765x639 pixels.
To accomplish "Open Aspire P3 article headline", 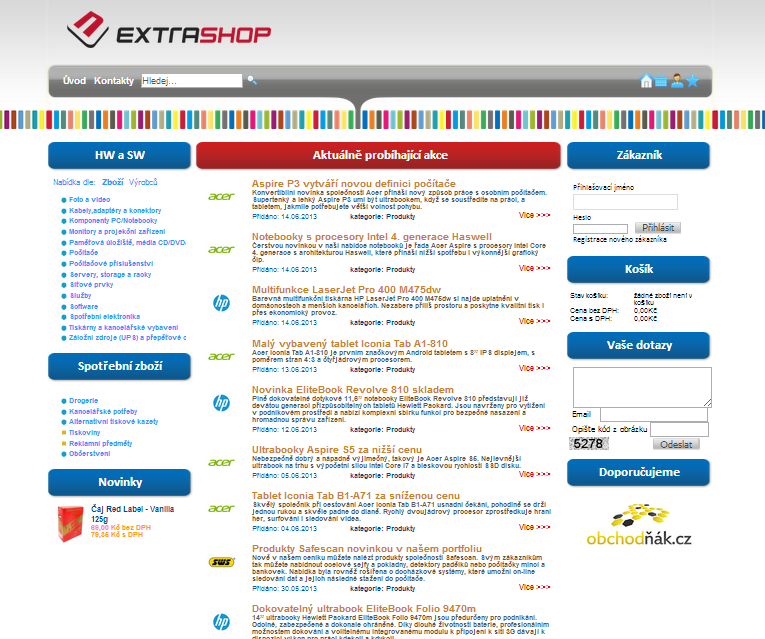I will 354,184.
